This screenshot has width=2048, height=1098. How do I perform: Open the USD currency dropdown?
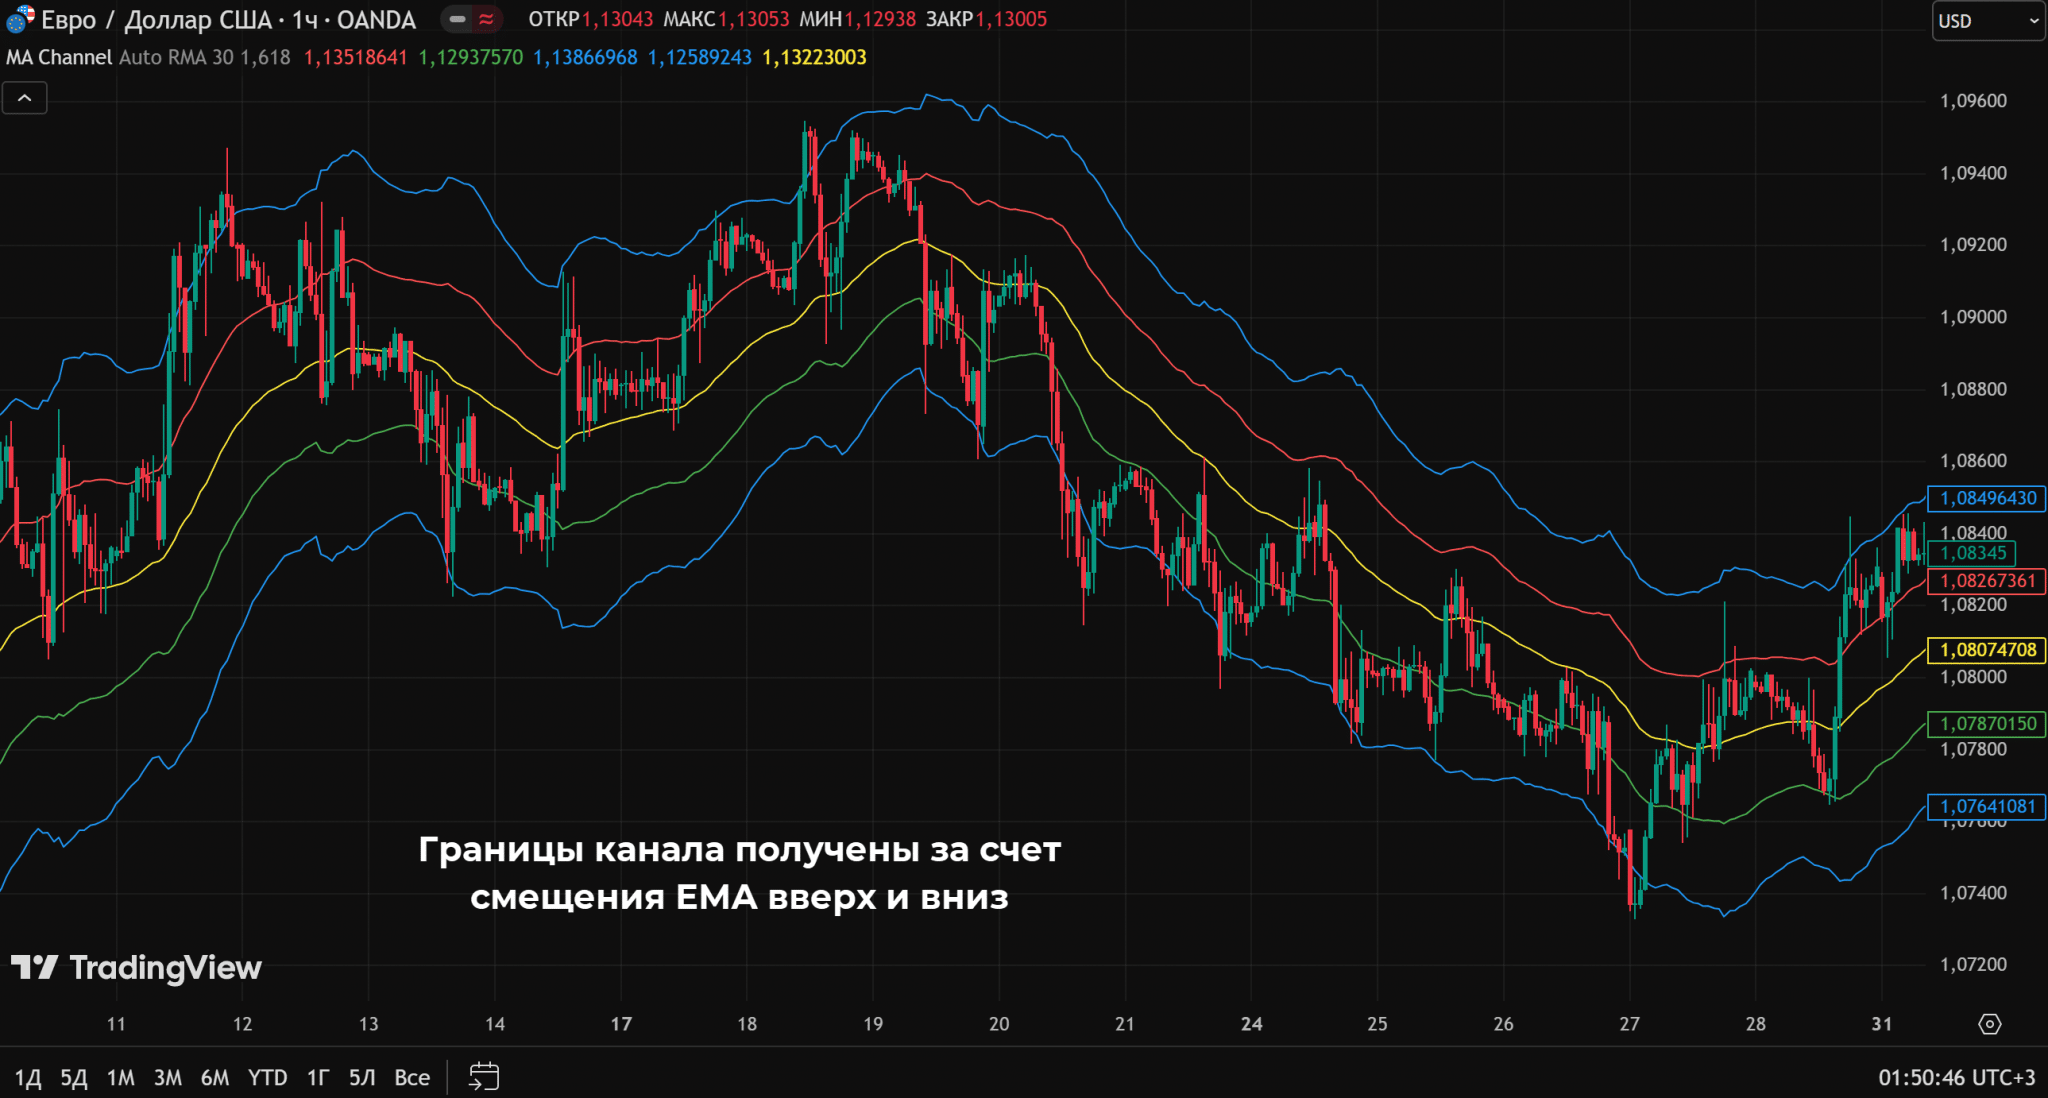1988,21
